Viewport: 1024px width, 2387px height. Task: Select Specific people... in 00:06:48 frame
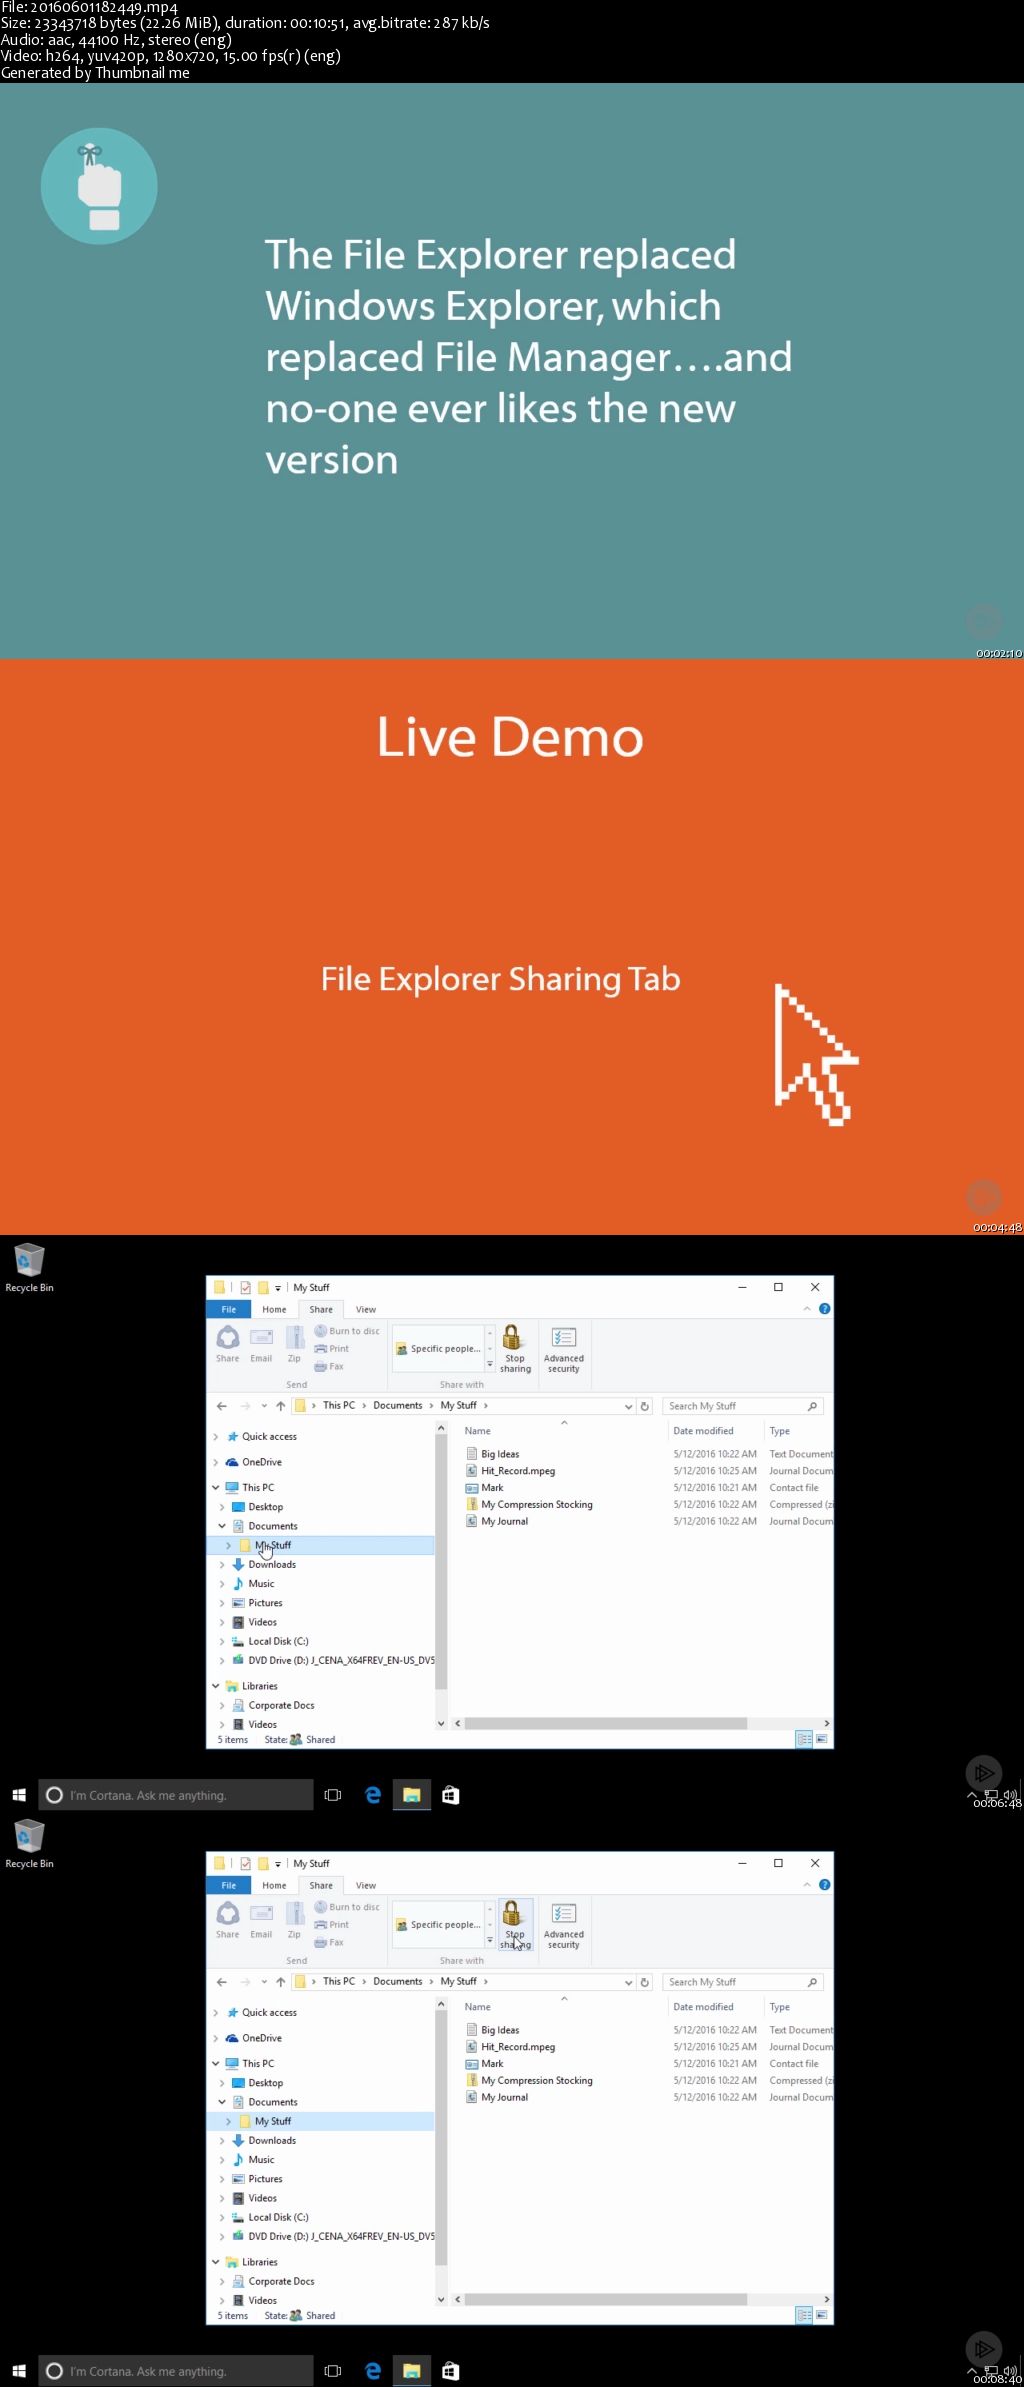click(x=439, y=1349)
